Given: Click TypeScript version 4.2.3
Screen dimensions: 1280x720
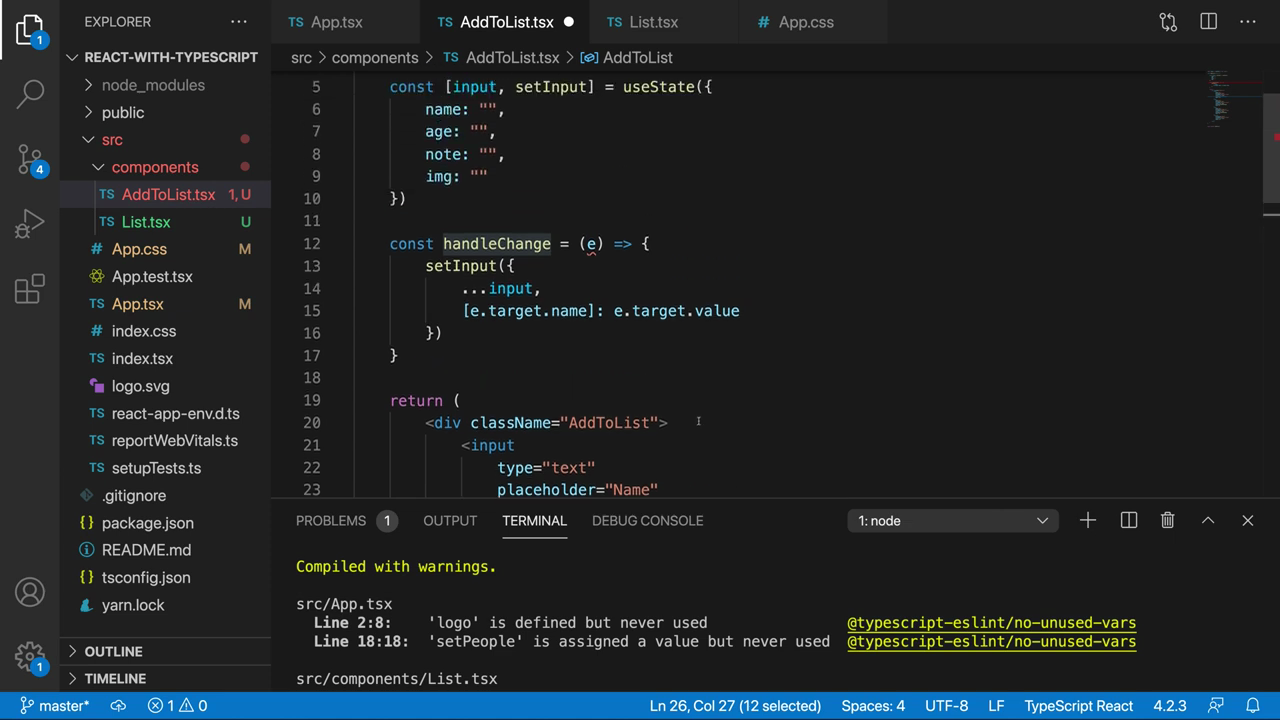Looking at the screenshot, I should click(x=1169, y=706).
